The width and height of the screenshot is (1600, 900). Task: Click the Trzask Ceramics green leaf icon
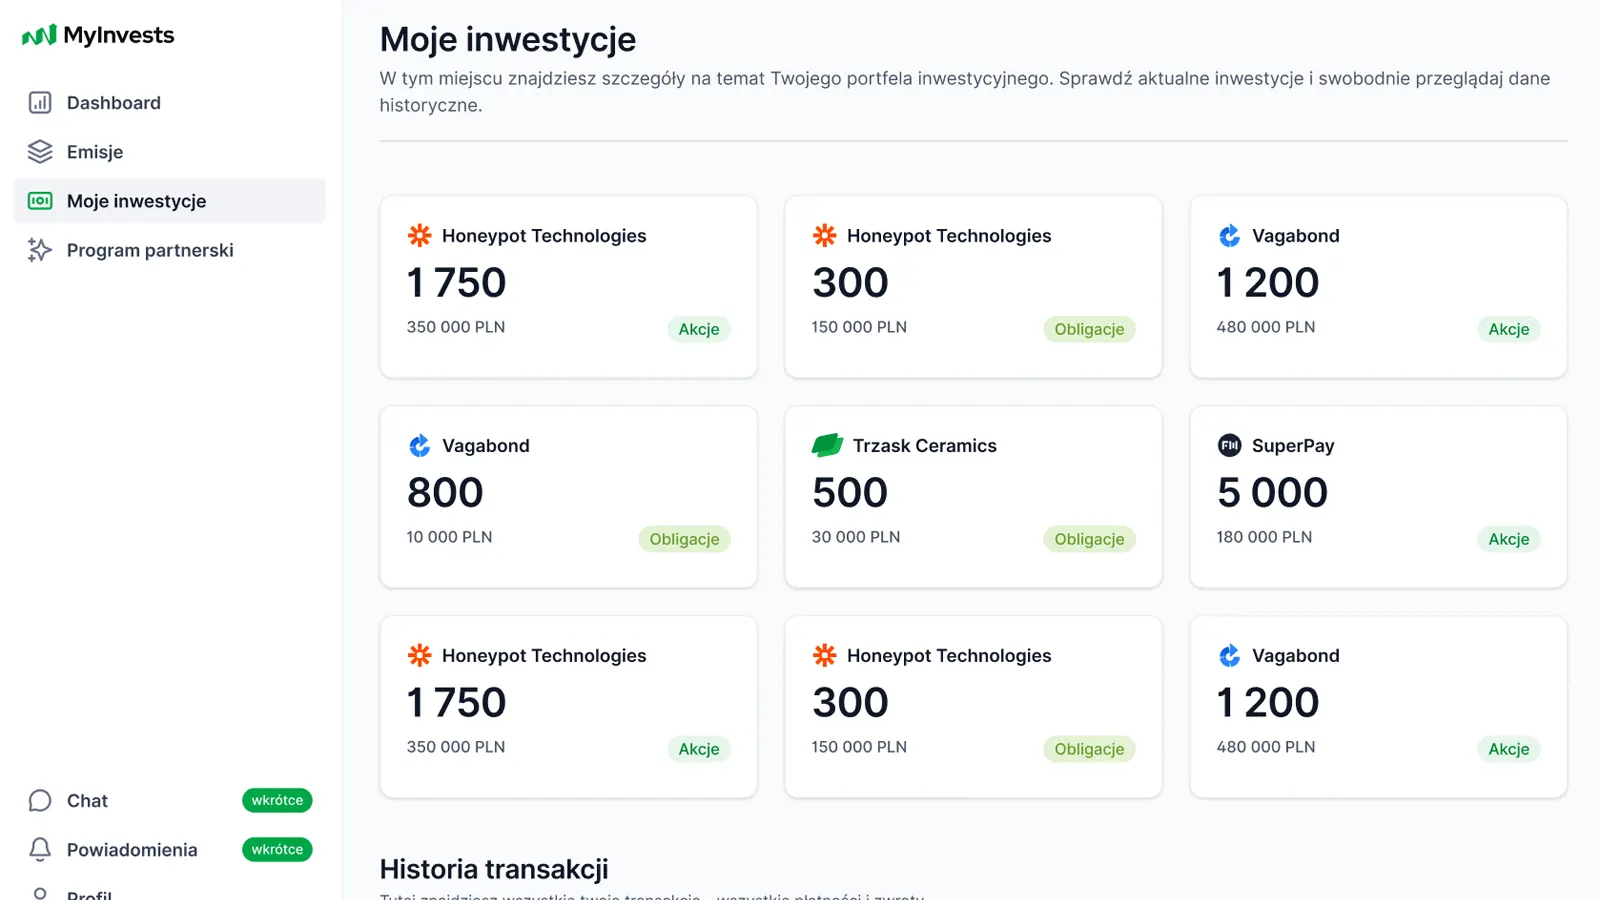[x=826, y=445]
